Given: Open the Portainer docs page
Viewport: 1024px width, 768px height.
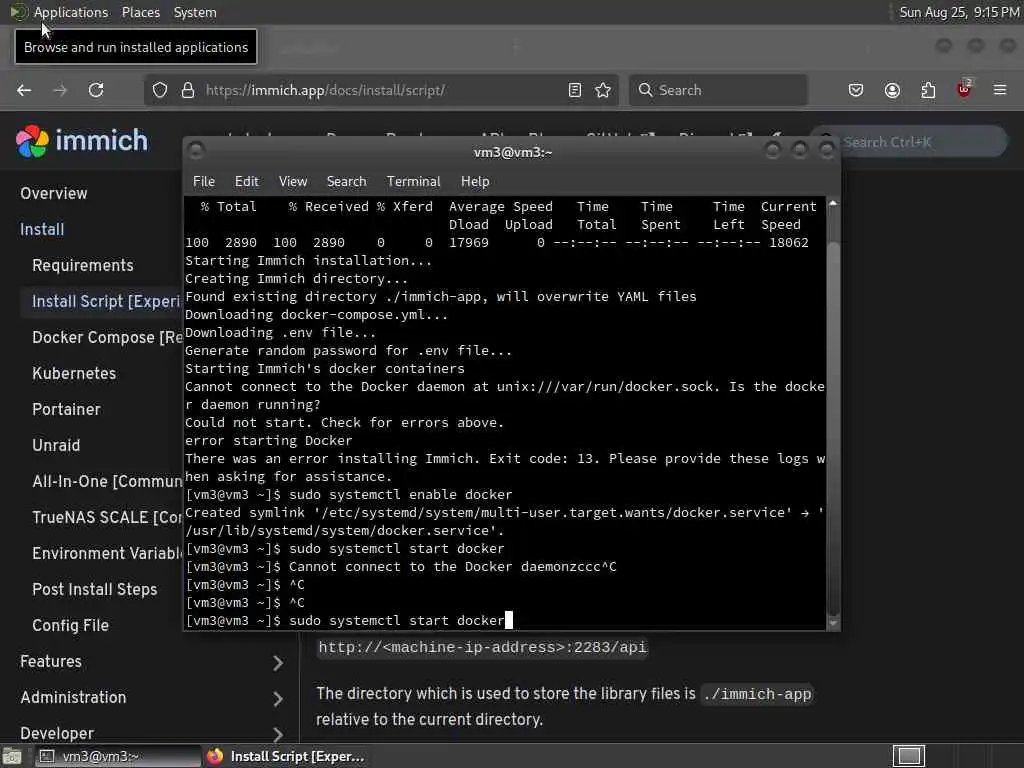Looking at the screenshot, I should point(67,409).
